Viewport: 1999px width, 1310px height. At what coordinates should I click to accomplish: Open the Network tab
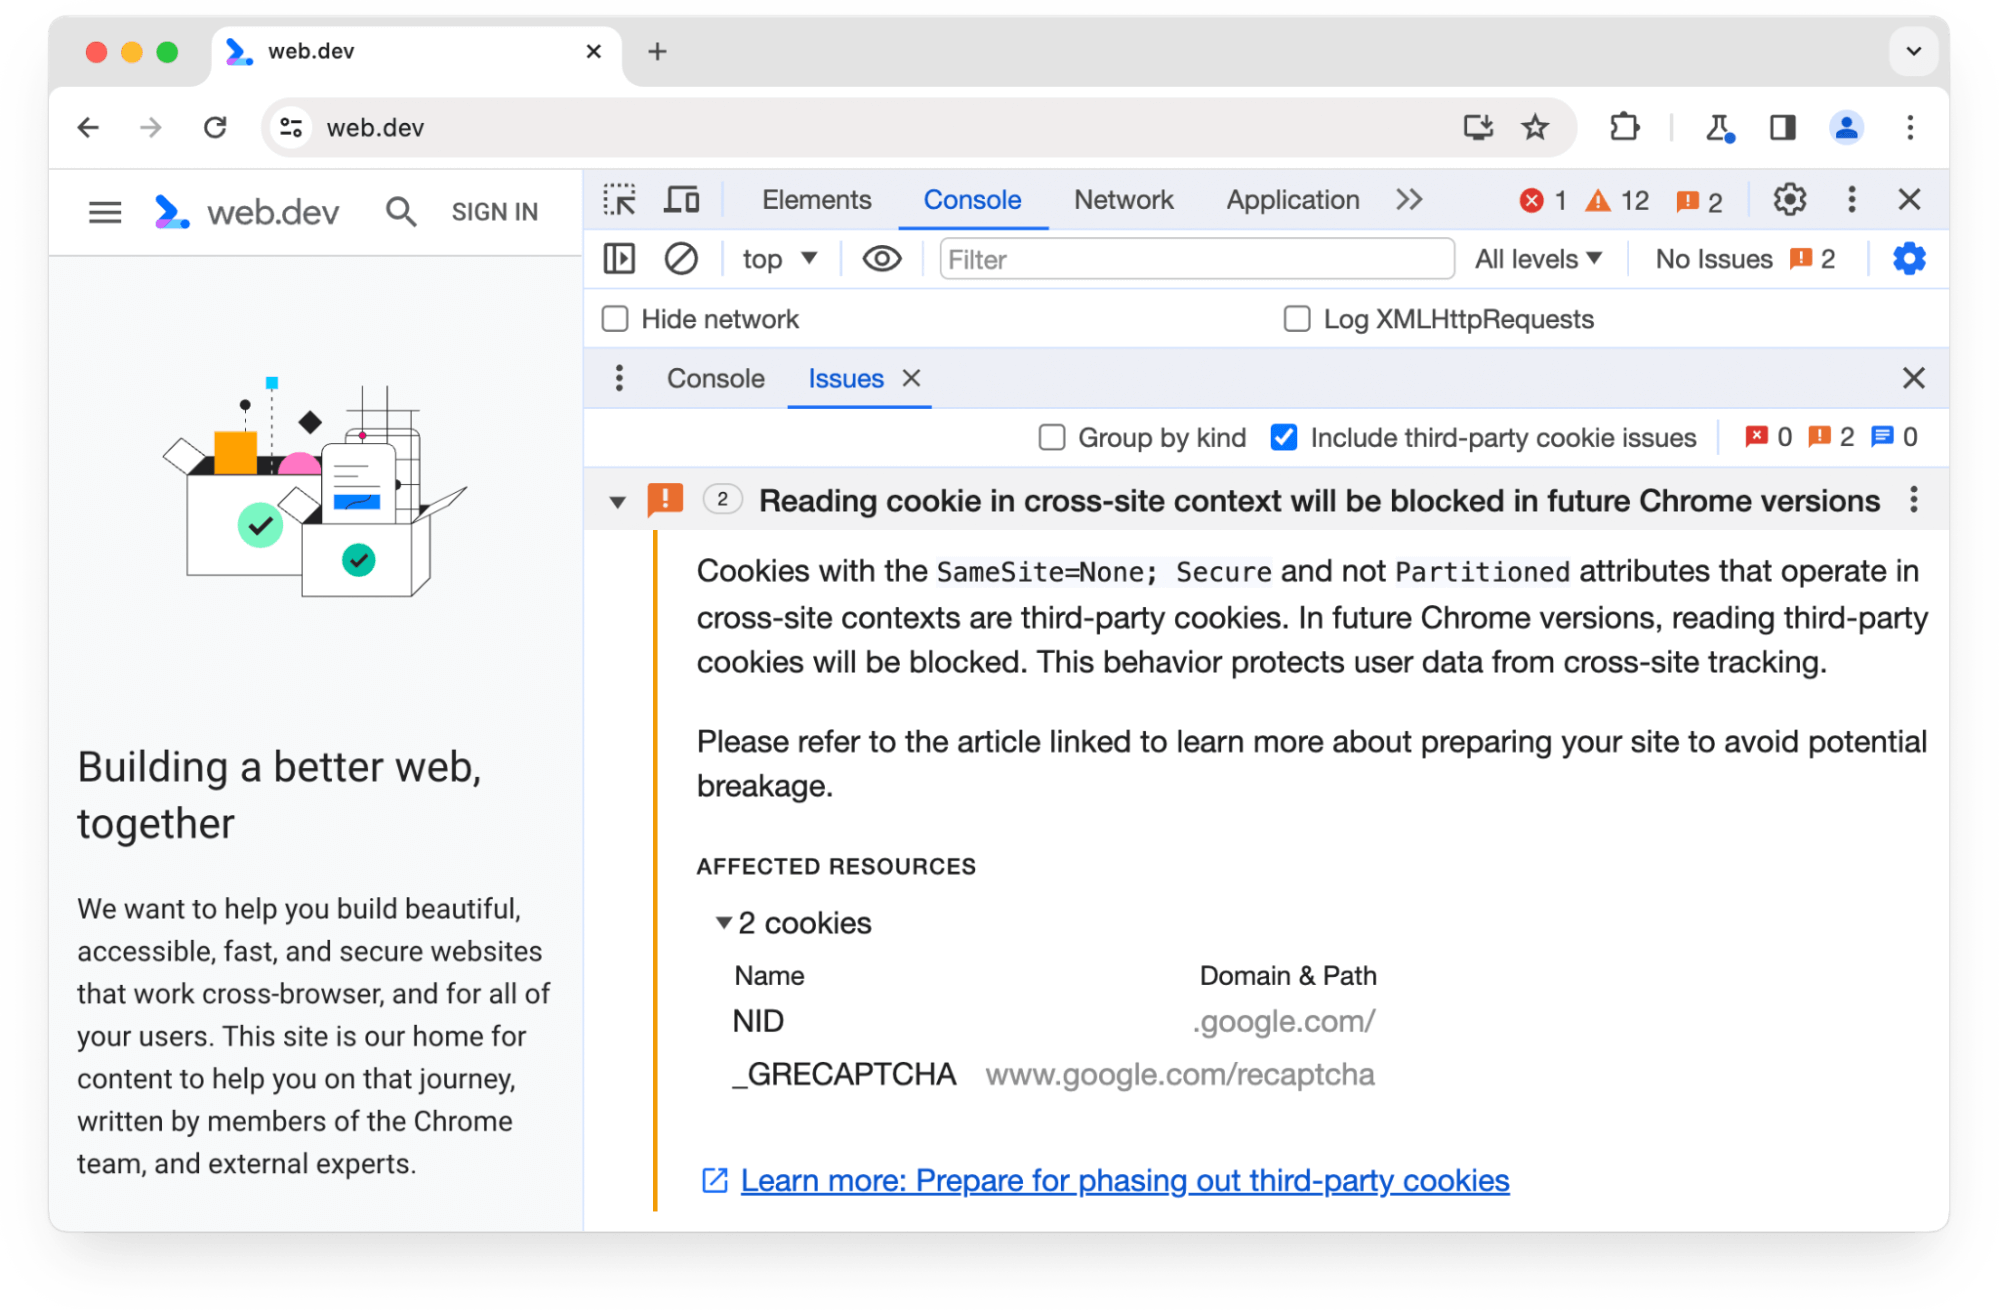coord(1122,199)
